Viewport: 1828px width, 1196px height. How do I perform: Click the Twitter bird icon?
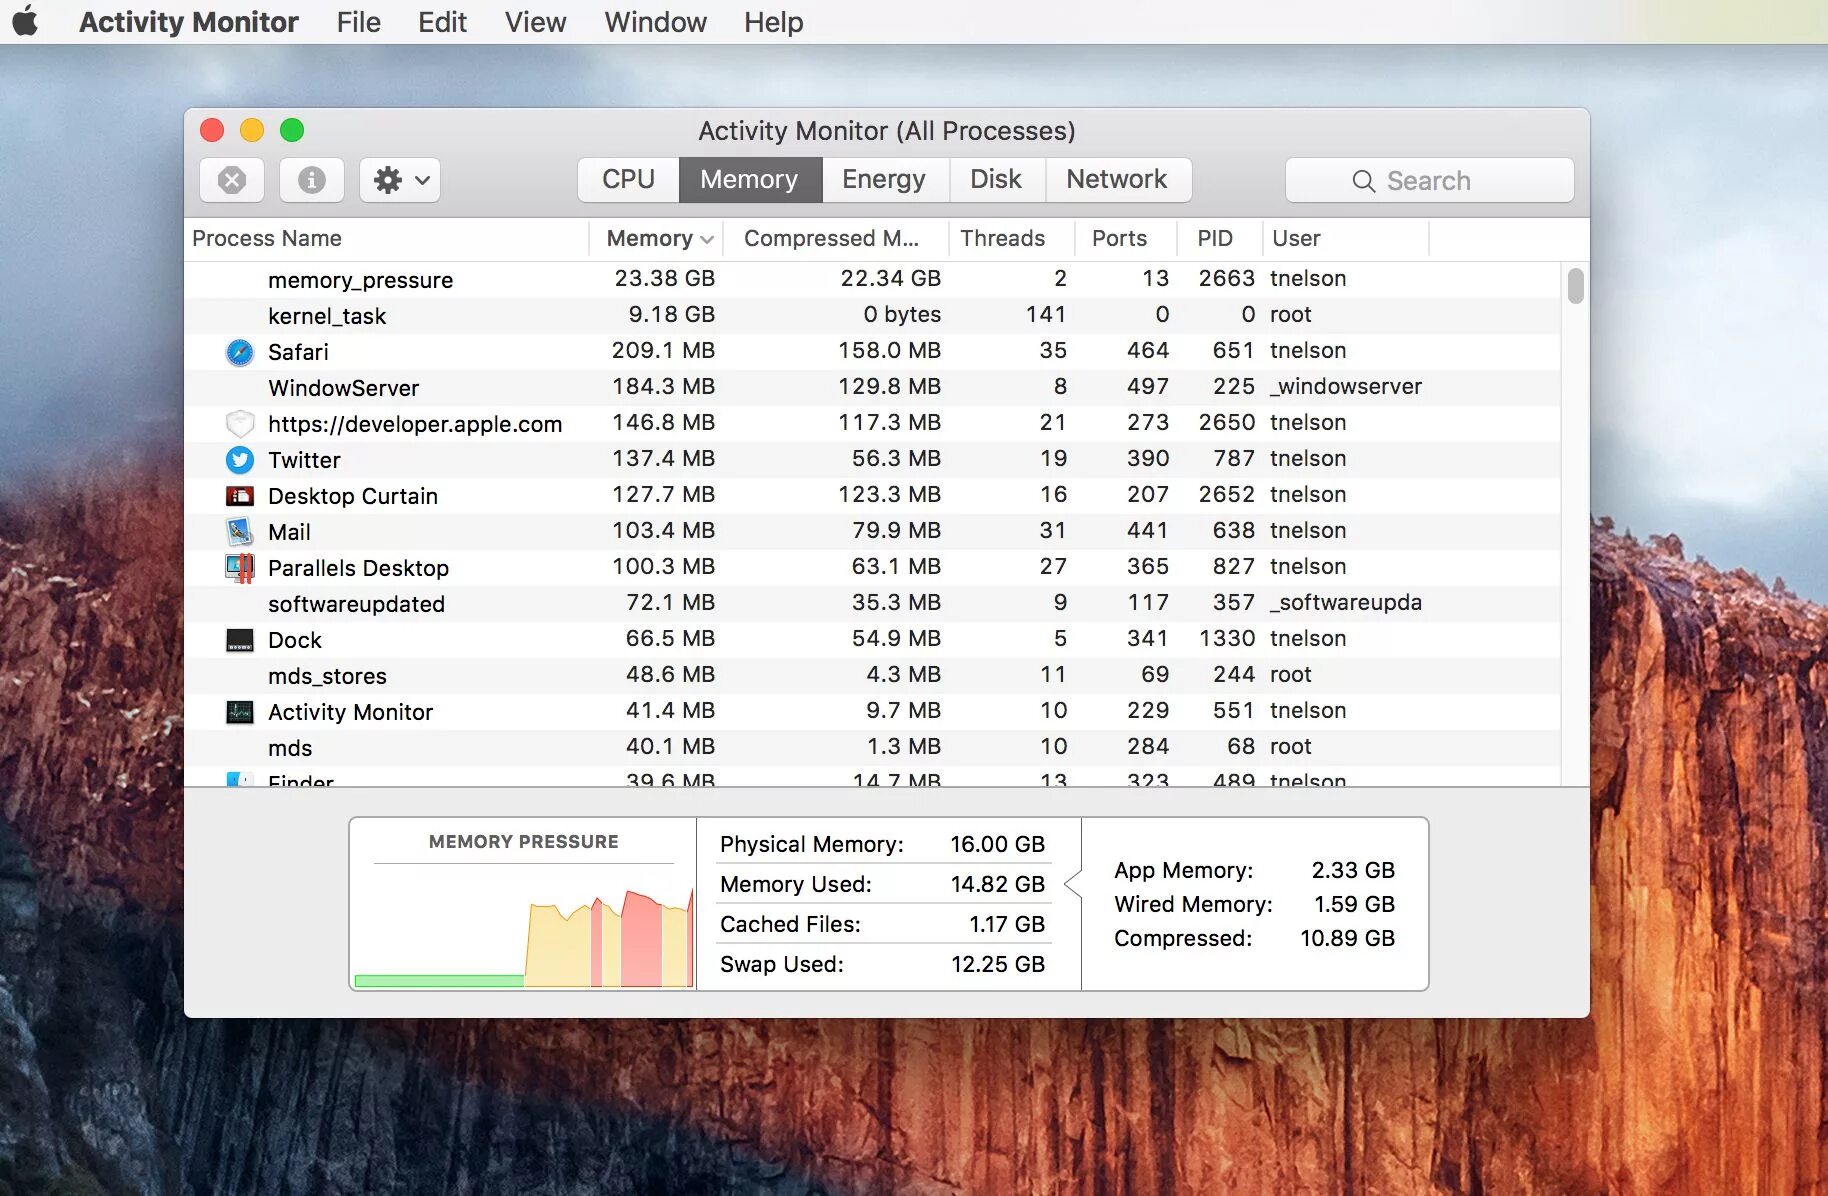240,460
